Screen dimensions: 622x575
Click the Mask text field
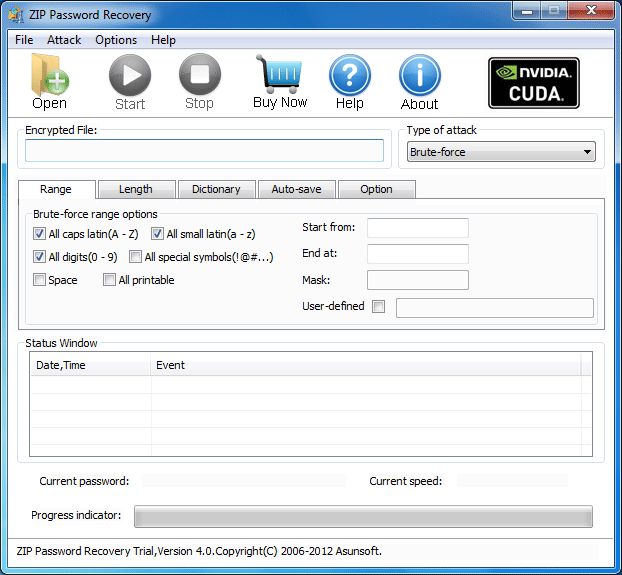[x=417, y=280]
